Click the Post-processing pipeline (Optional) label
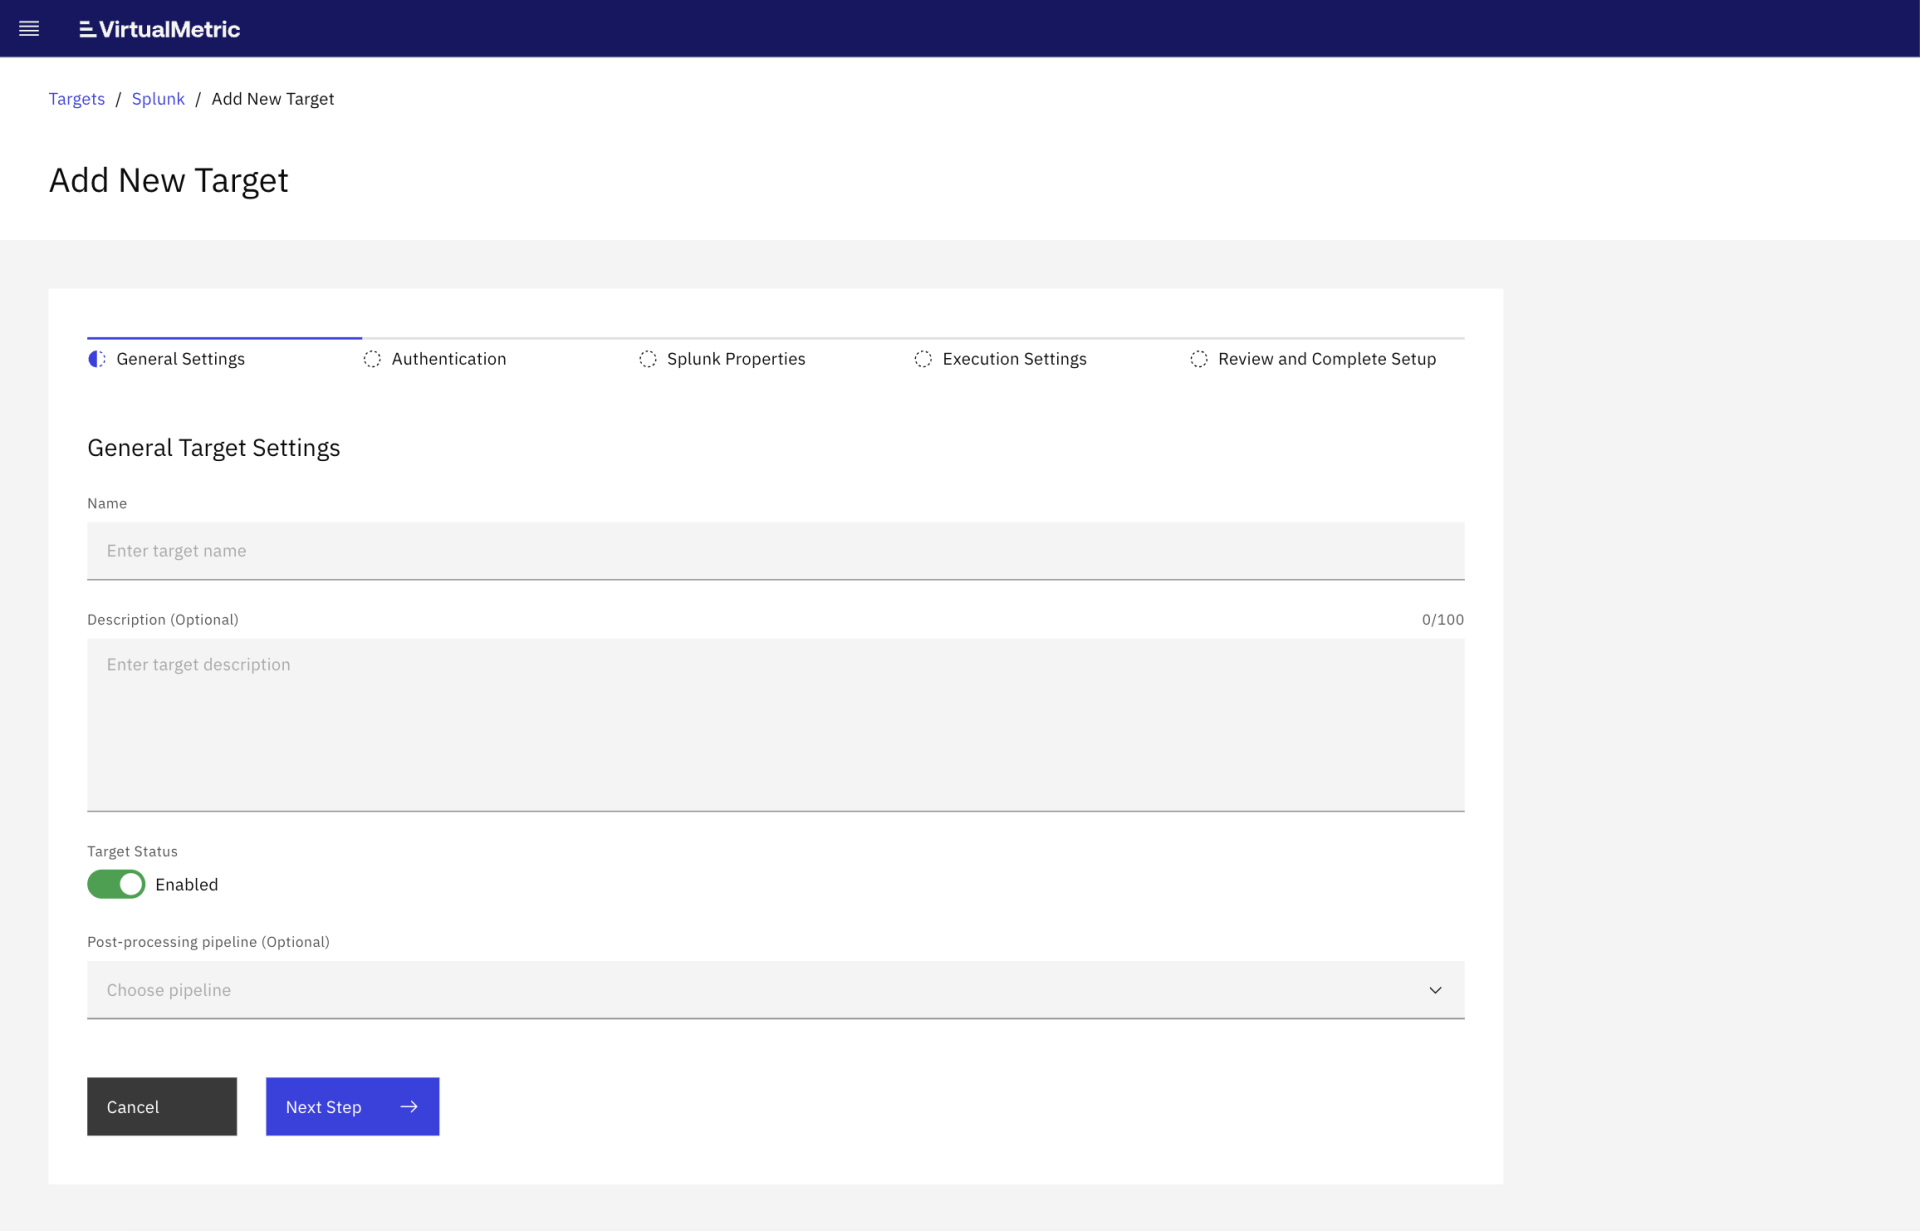 (208, 942)
